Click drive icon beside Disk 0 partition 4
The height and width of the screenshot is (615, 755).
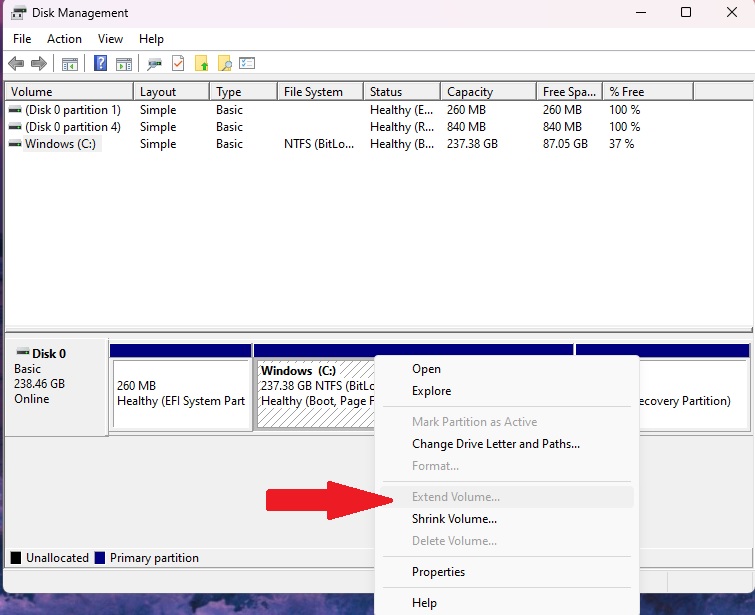point(15,127)
